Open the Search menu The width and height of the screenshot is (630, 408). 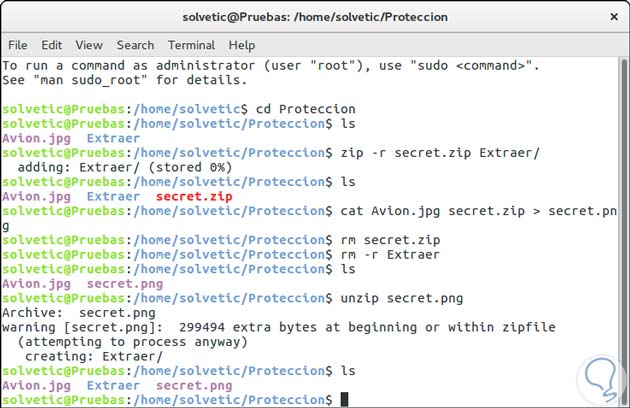coord(135,45)
